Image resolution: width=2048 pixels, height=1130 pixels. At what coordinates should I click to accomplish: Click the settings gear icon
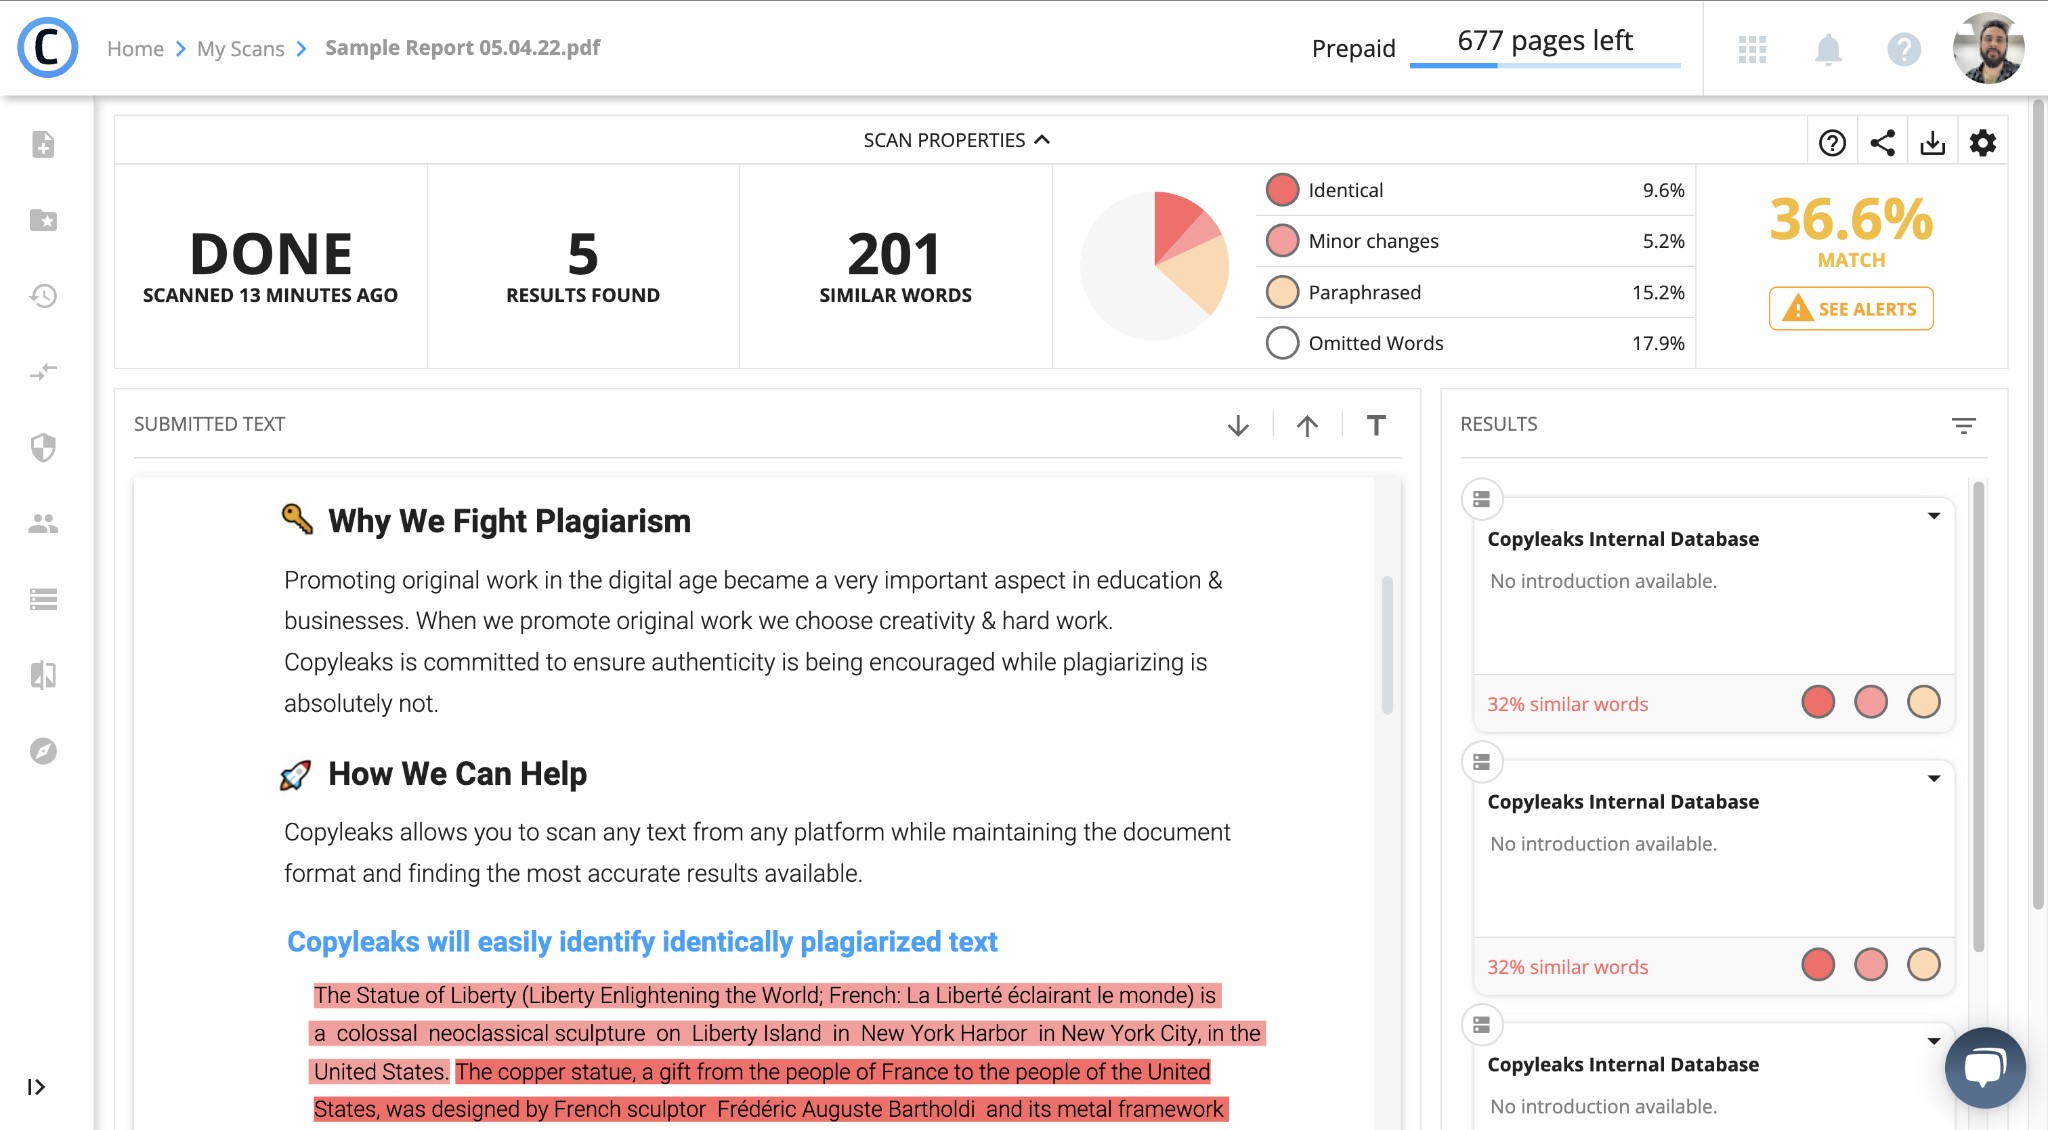[1983, 139]
